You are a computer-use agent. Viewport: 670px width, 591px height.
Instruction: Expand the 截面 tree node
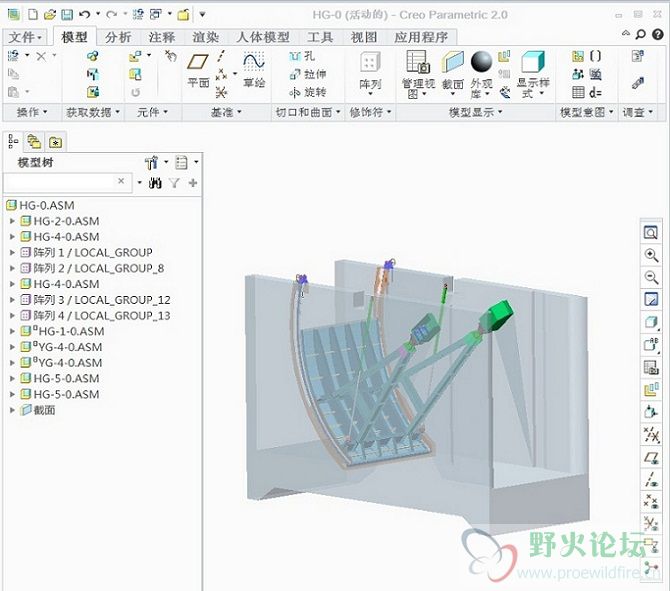tap(12, 410)
